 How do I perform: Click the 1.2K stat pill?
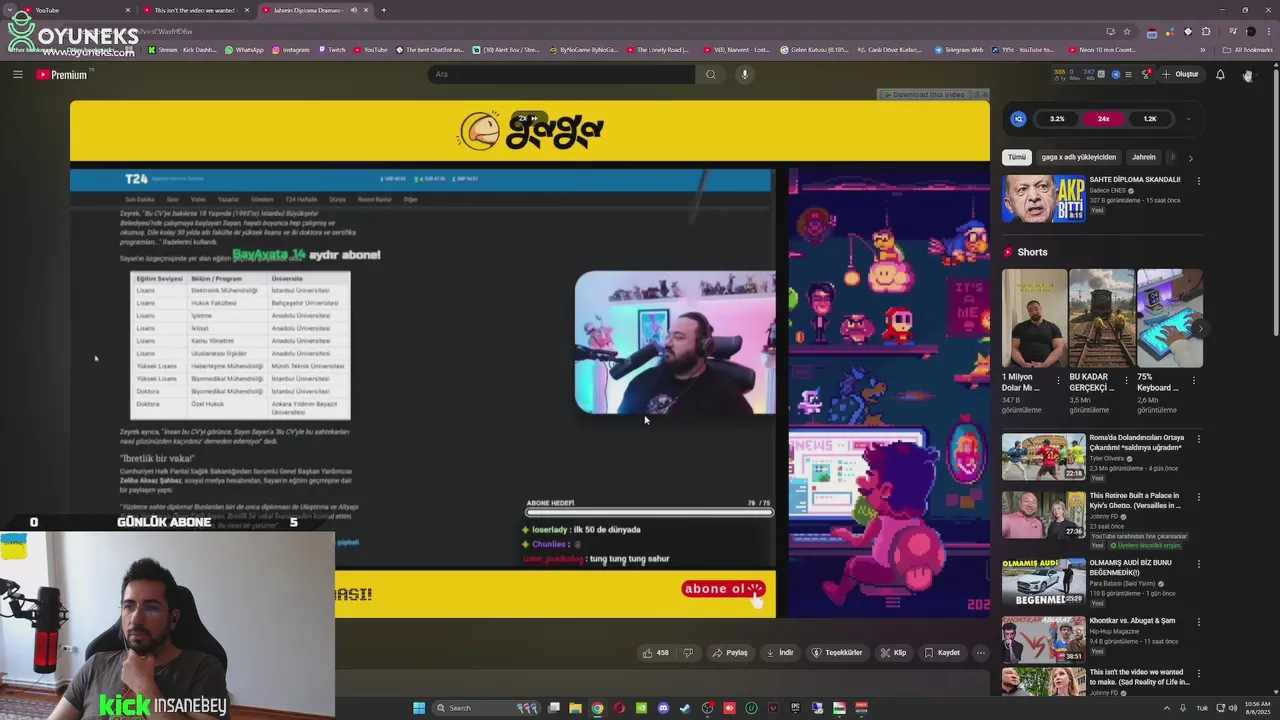(x=1150, y=119)
